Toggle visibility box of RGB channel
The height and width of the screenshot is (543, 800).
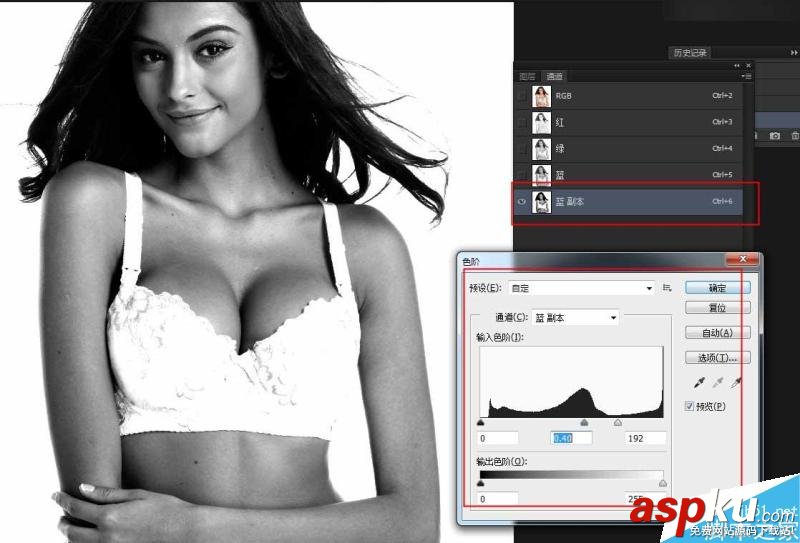[521, 95]
